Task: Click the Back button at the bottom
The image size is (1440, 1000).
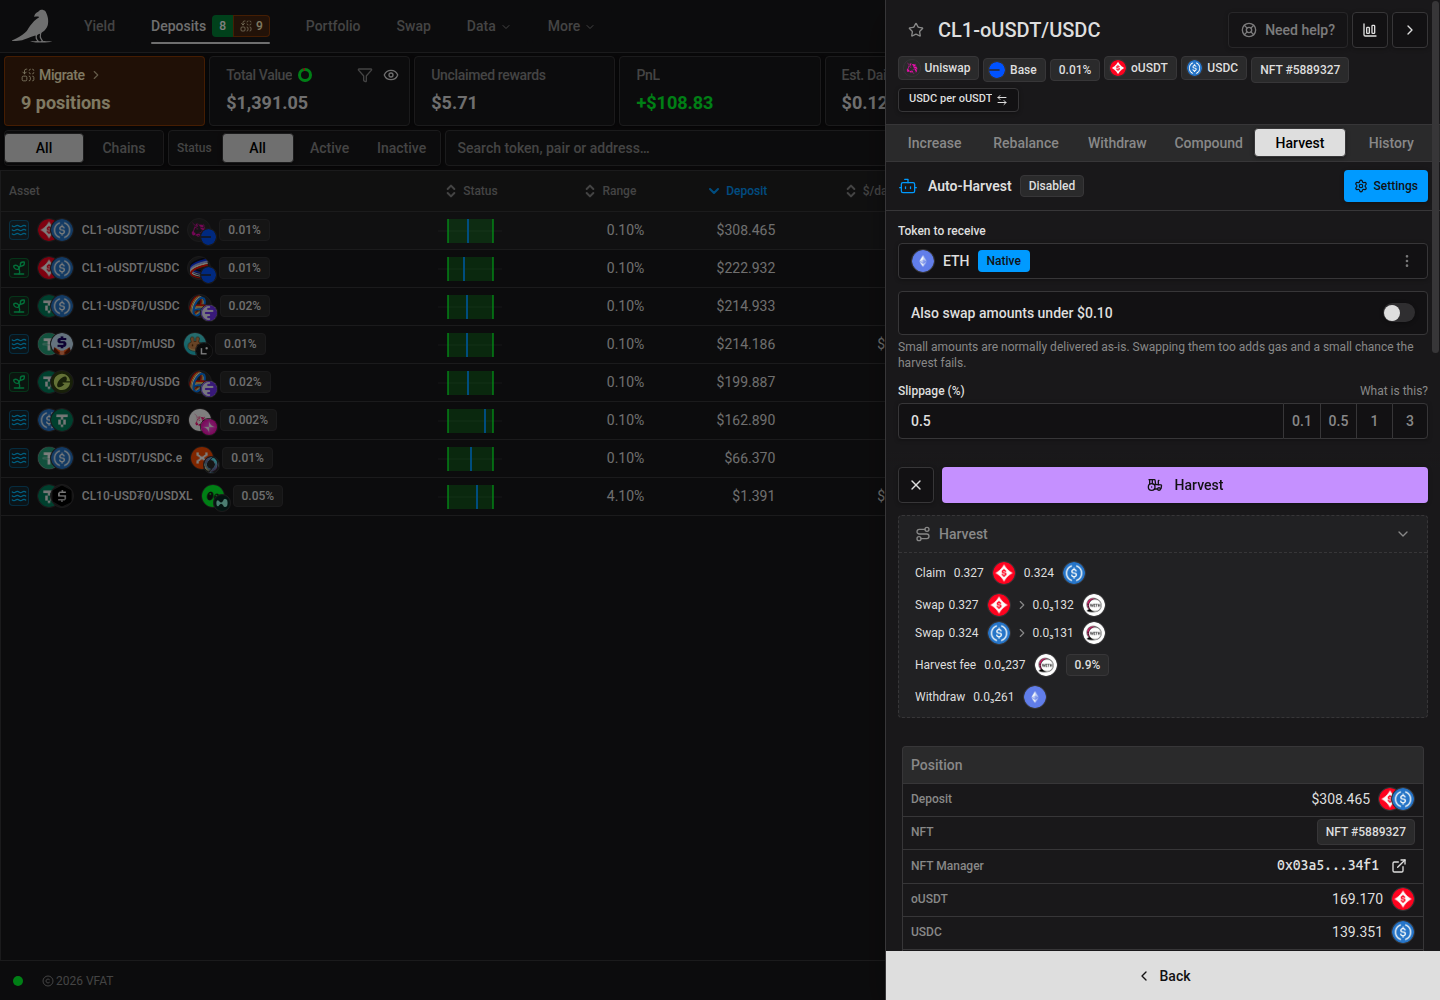Action: coord(1164,976)
